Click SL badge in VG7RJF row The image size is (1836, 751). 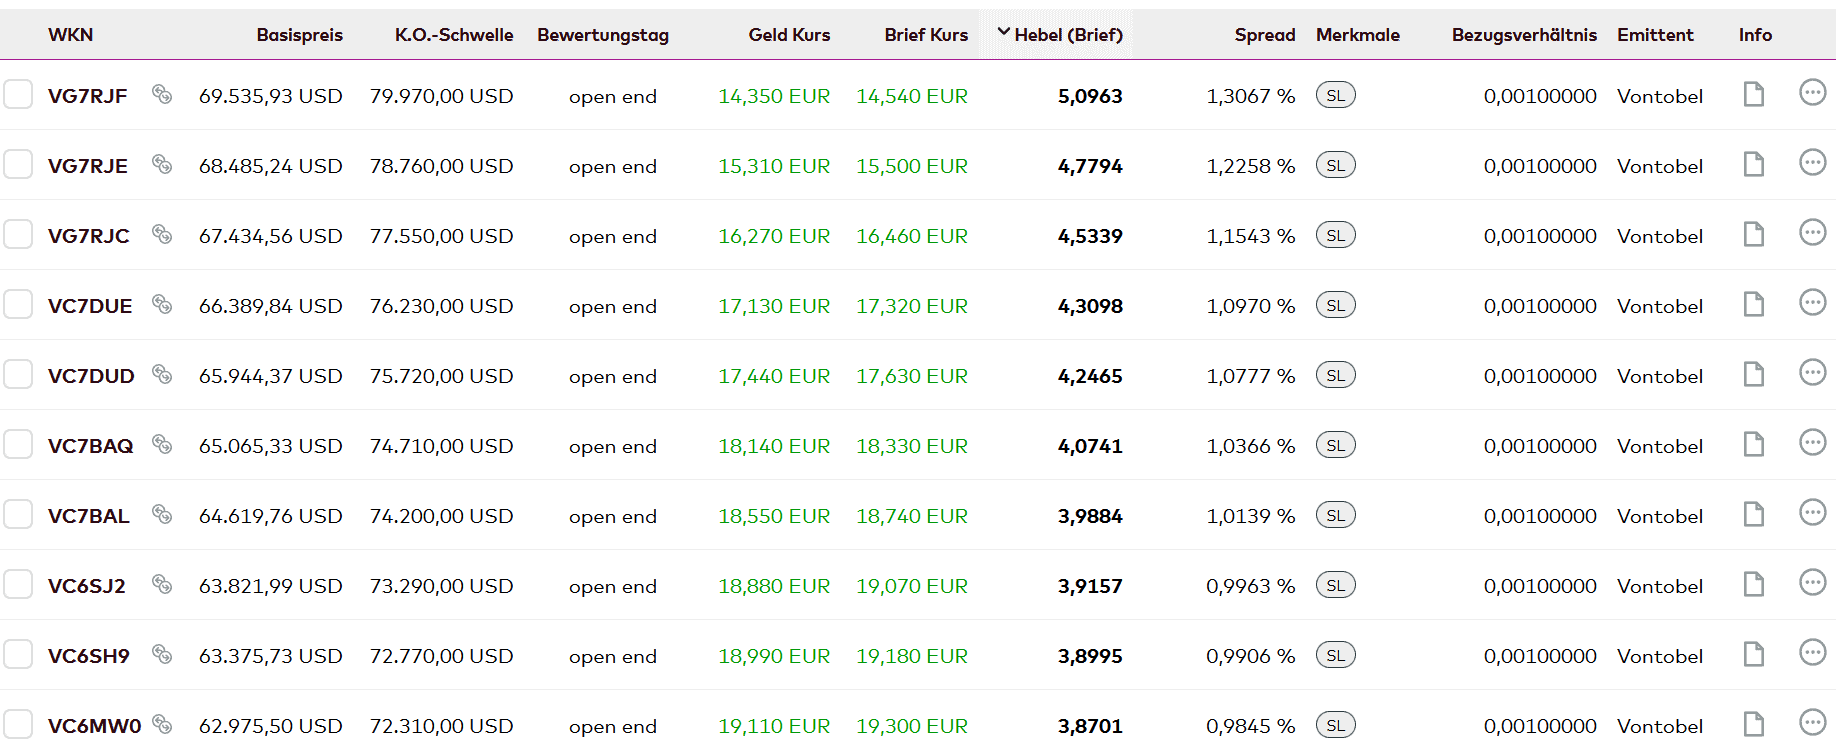(x=1336, y=95)
